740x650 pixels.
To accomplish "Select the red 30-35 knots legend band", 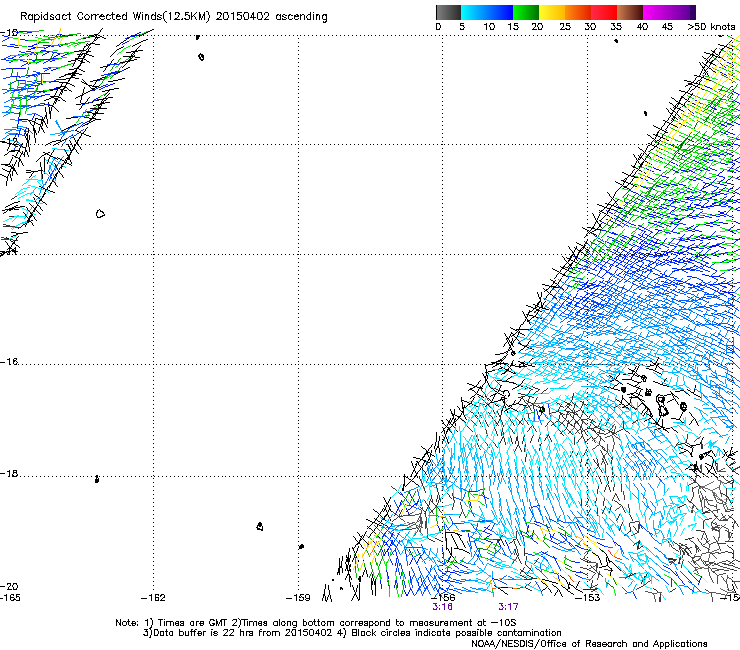I will pyautogui.click(x=604, y=12).
